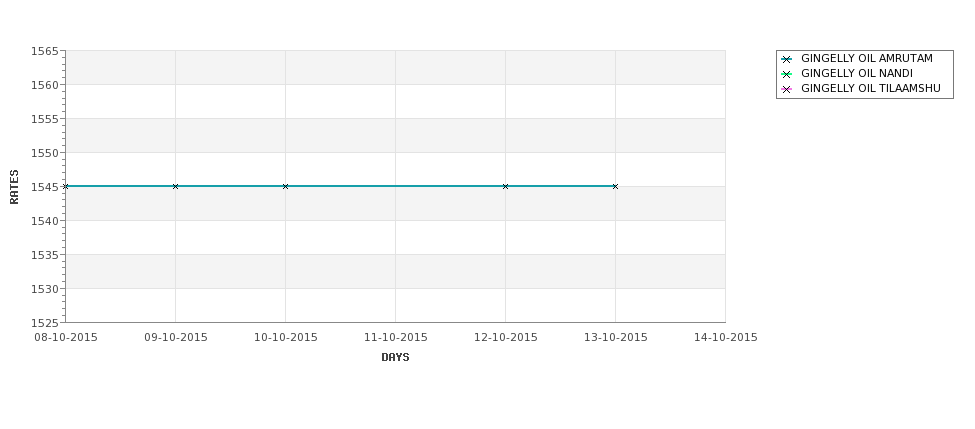Screen dimensions: 975x429
Task: Select the data point at 12-10-2015
Action: click(x=506, y=187)
